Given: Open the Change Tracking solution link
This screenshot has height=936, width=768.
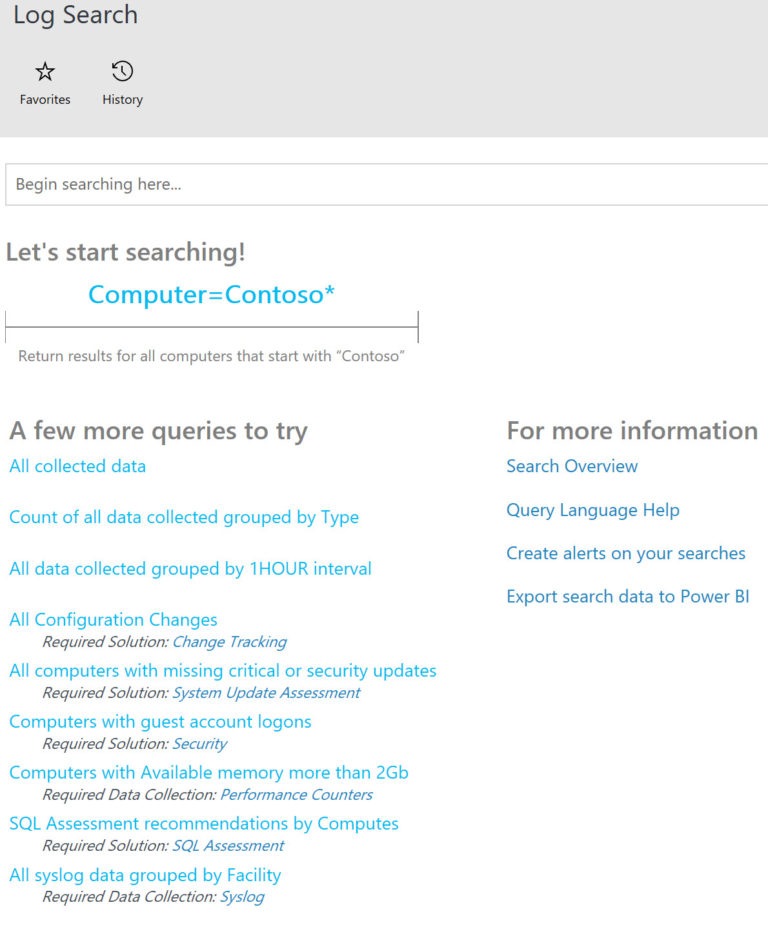Looking at the screenshot, I should click(229, 642).
